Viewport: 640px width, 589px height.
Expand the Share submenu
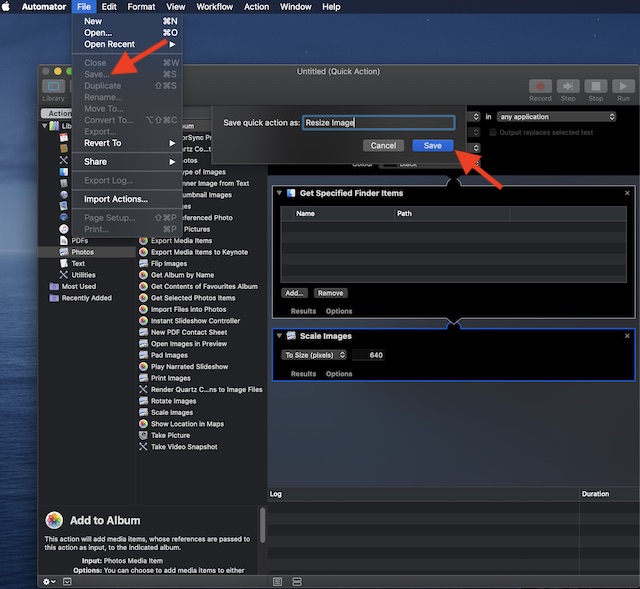pos(127,162)
